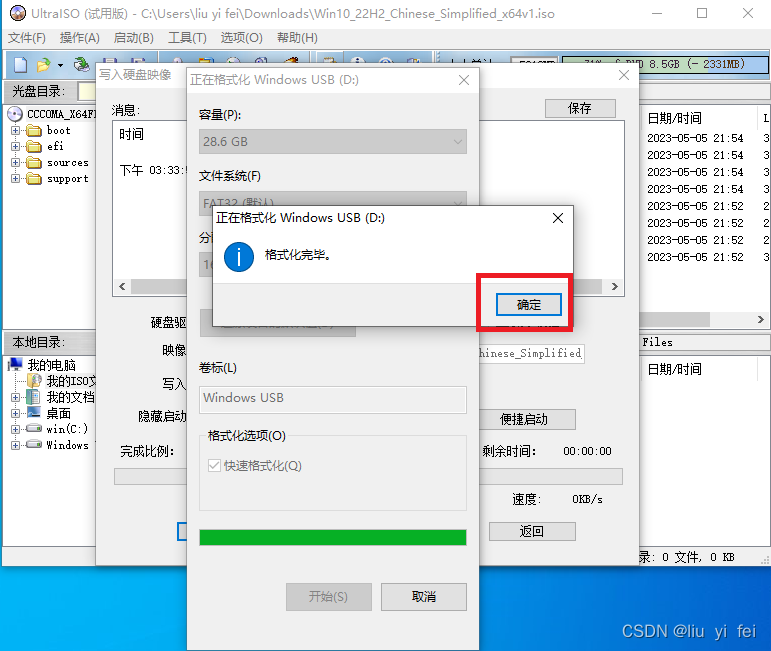Expand the boot folder node

click(x=15, y=131)
